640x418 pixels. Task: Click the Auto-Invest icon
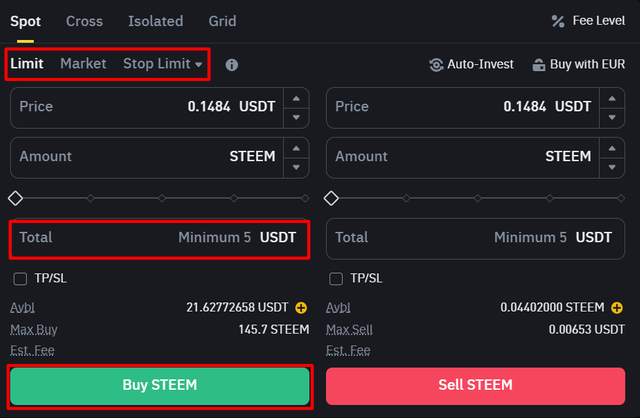coord(436,64)
